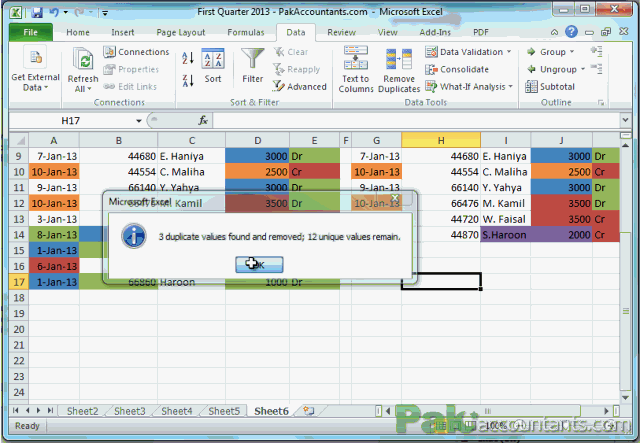Click cell H14 with value 44870
640x443 pixels.
tap(441, 235)
